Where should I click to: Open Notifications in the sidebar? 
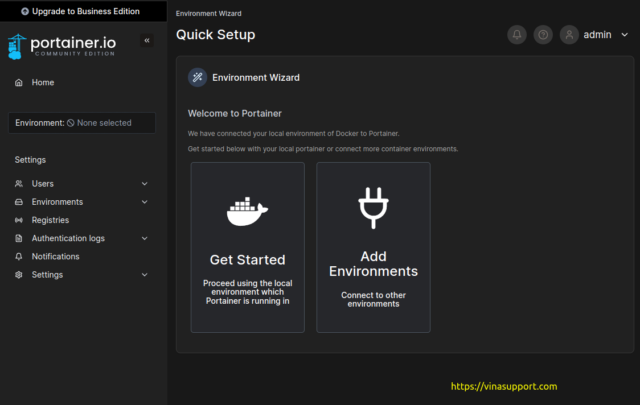click(55, 257)
